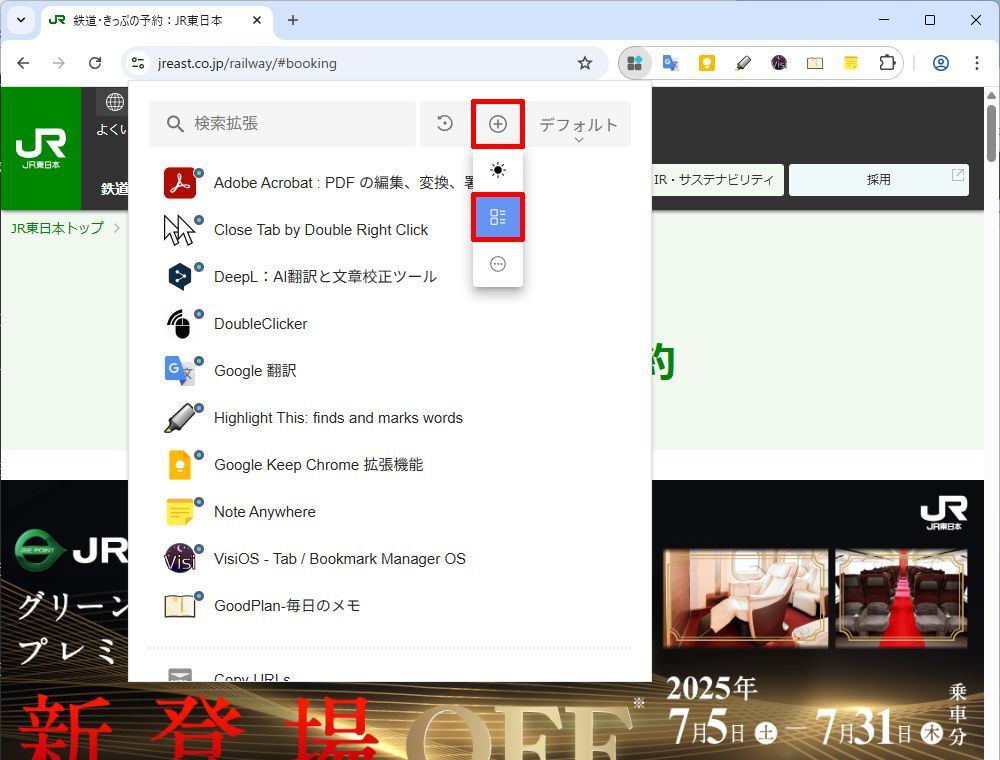Viewport: 1000px width, 760px height.
Task: Click the green JR東日本 logo
Action: coord(41,149)
